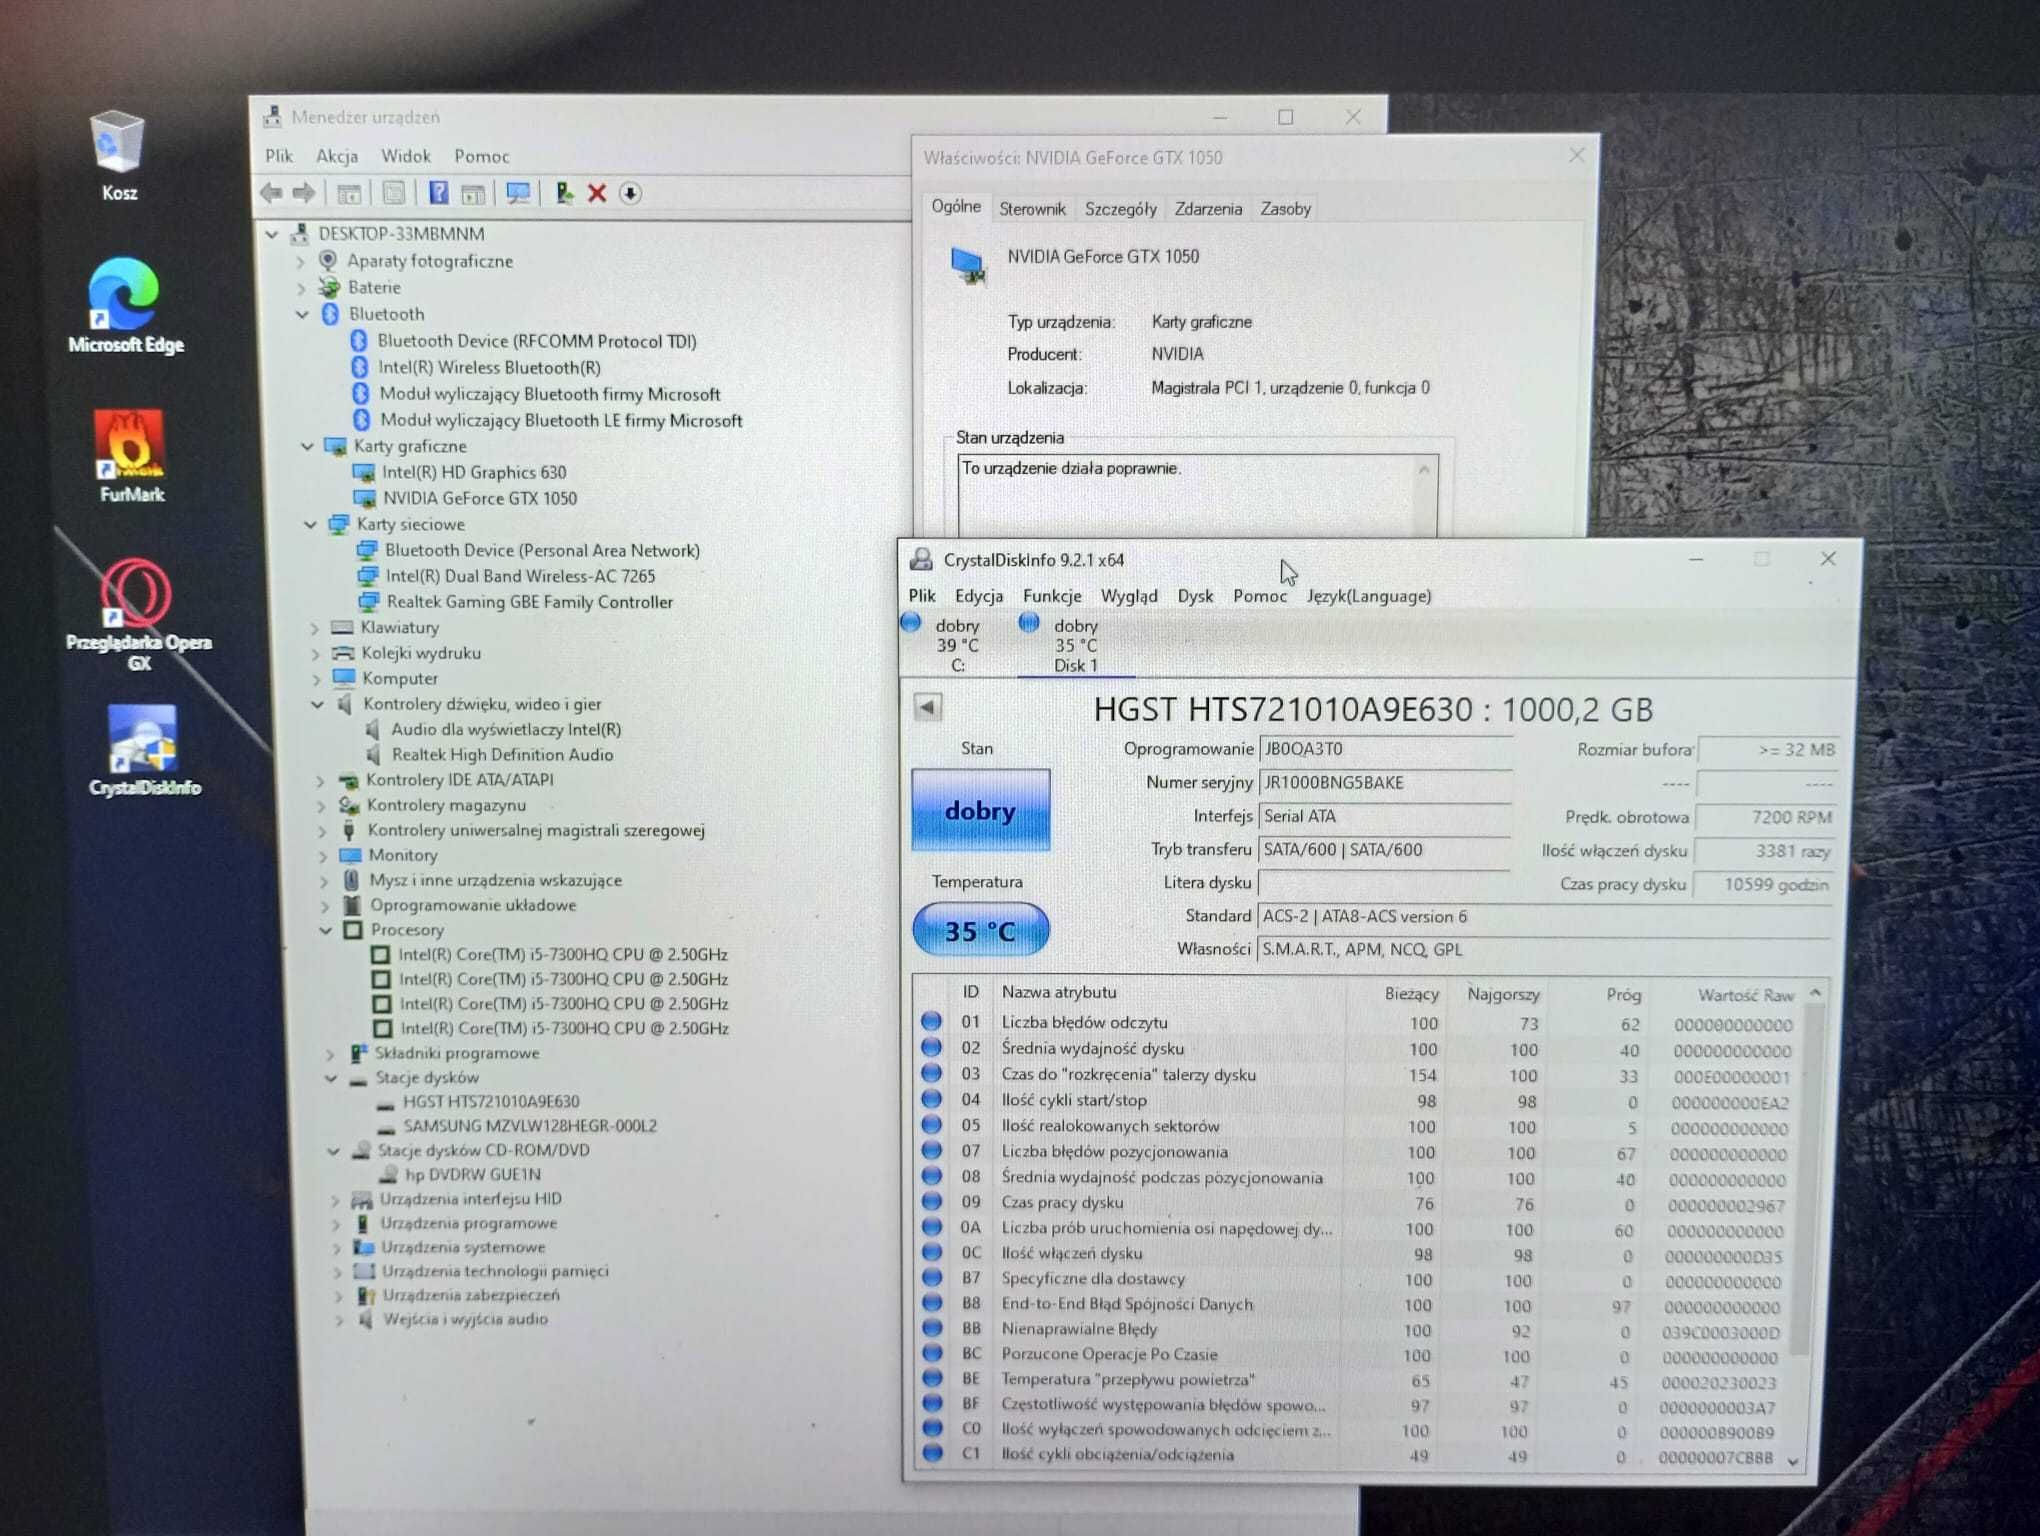The width and height of the screenshot is (2040, 1536).
Task: Click the blue dobry health status button
Action: click(x=980, y=810)
